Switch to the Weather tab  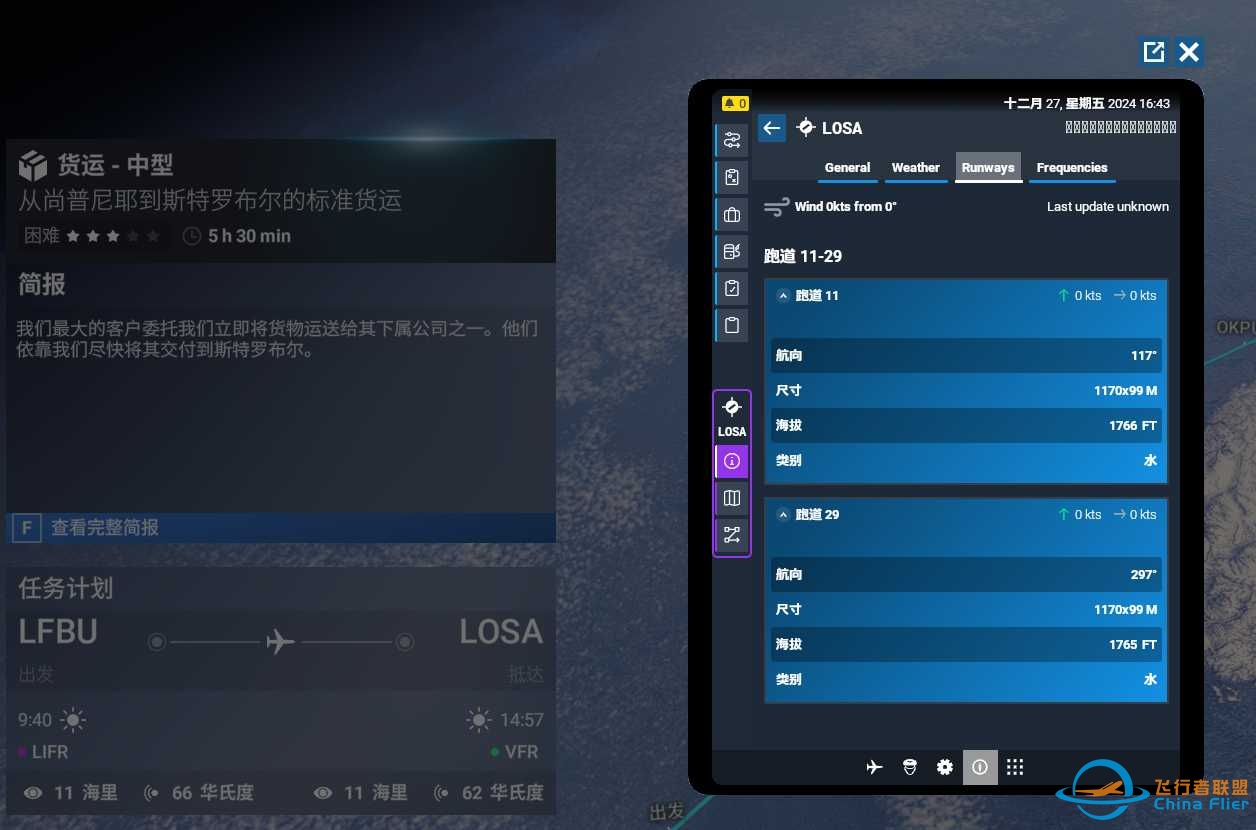pos(915,168)
